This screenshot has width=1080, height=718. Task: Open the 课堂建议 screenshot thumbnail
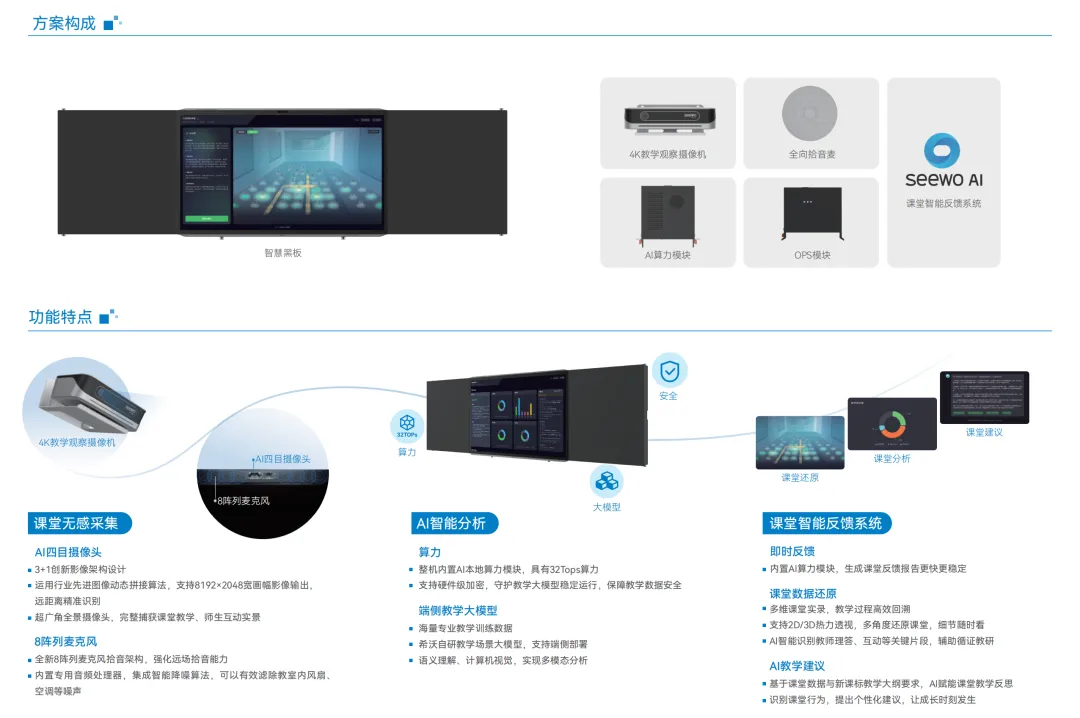coord(984,397)
